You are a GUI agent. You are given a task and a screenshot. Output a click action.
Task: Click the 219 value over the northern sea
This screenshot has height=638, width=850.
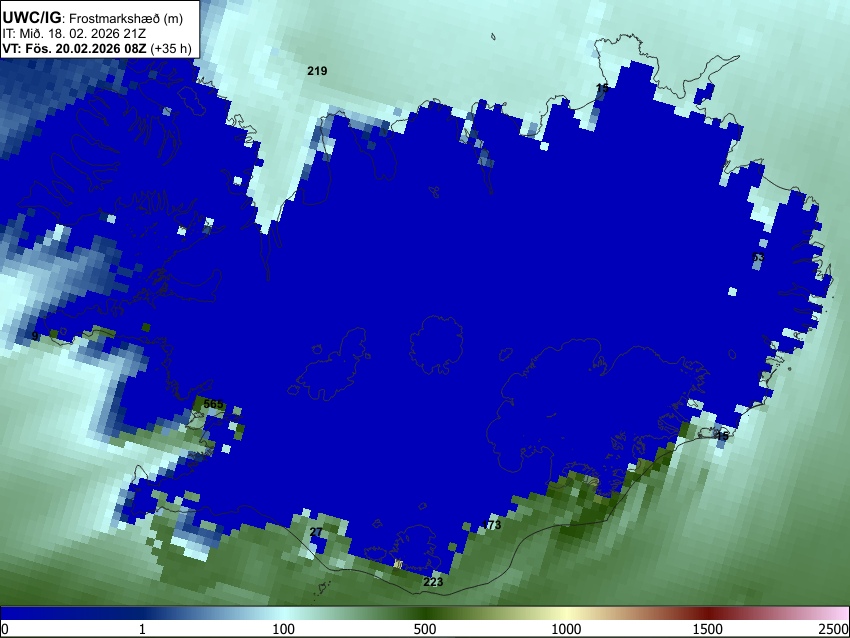click(x=317, y=70)
